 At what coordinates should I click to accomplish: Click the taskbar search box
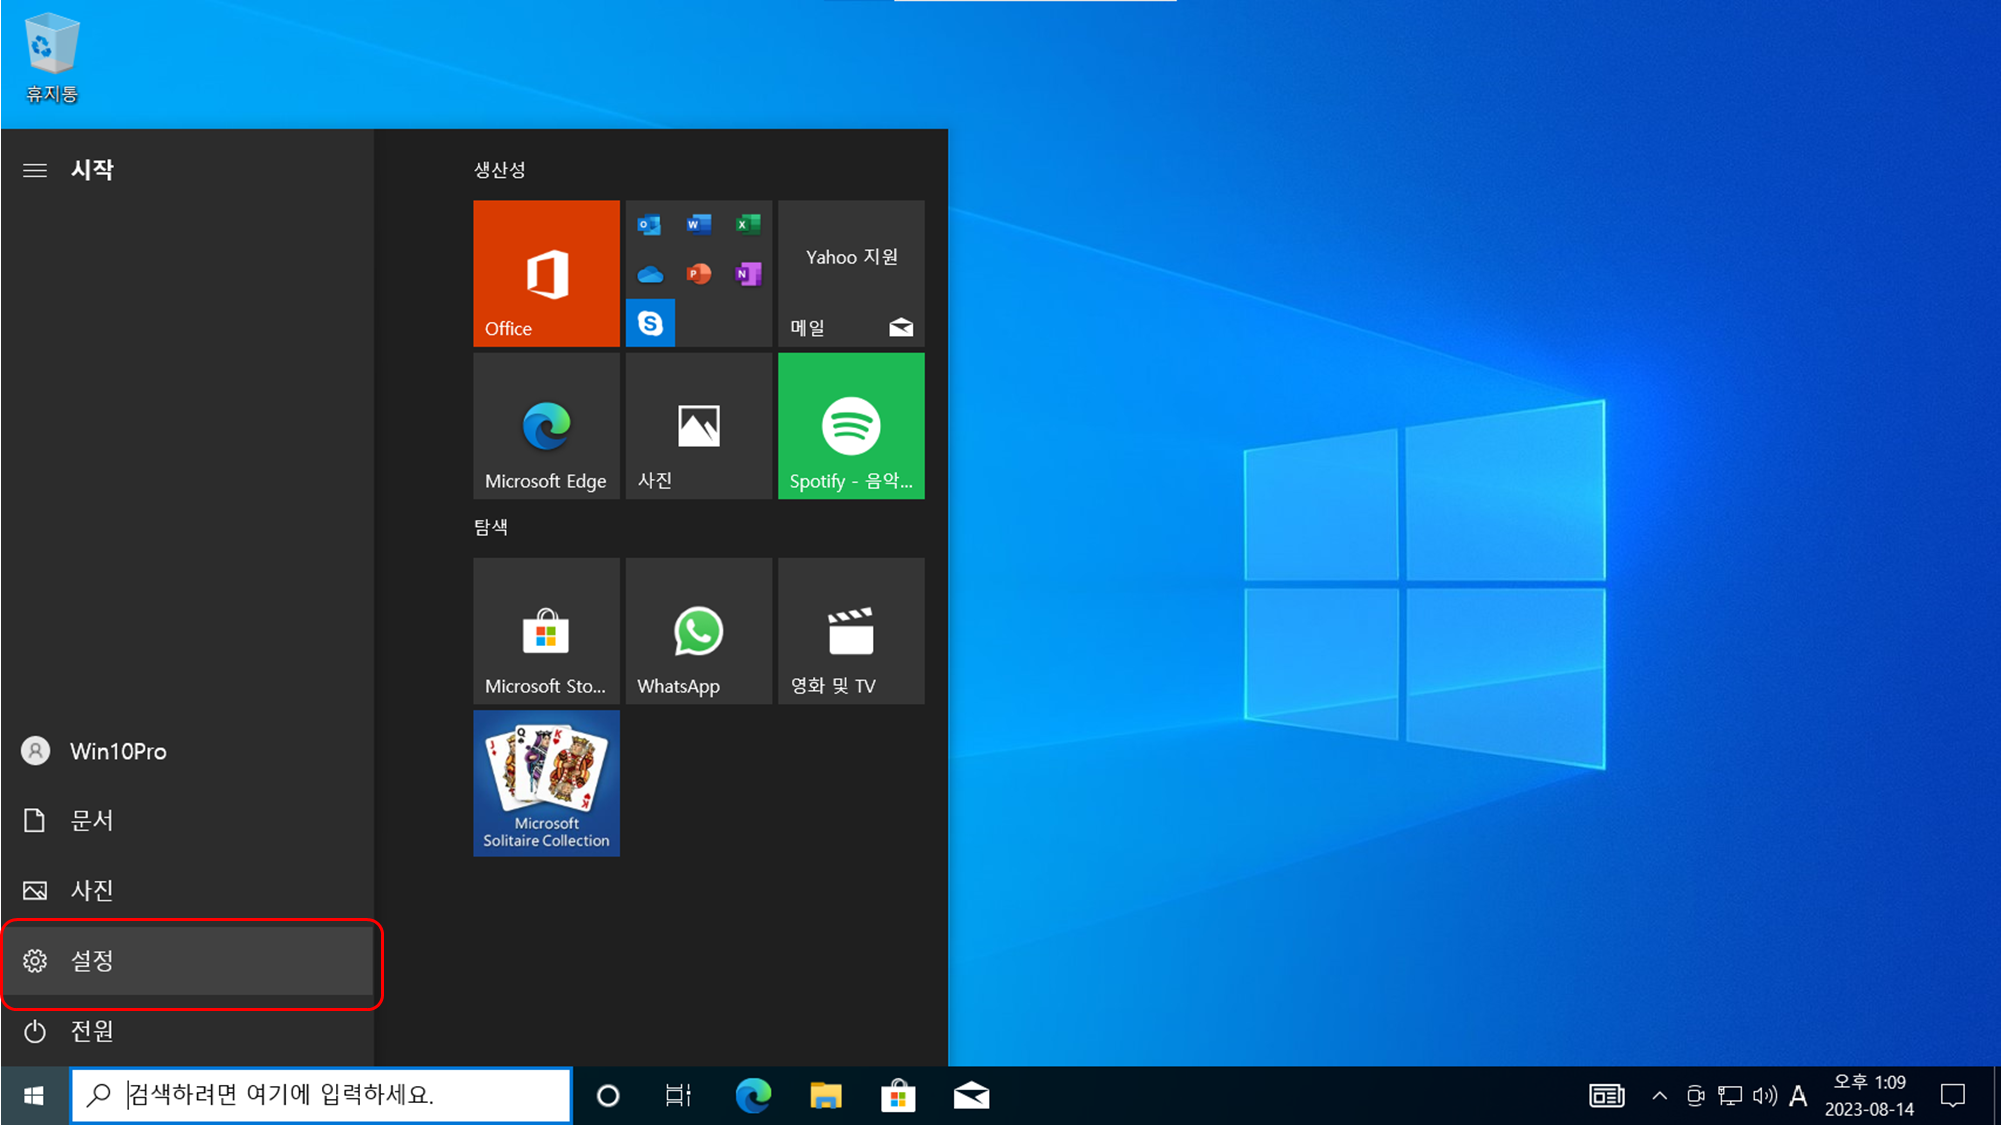[x=320, y=1095]
